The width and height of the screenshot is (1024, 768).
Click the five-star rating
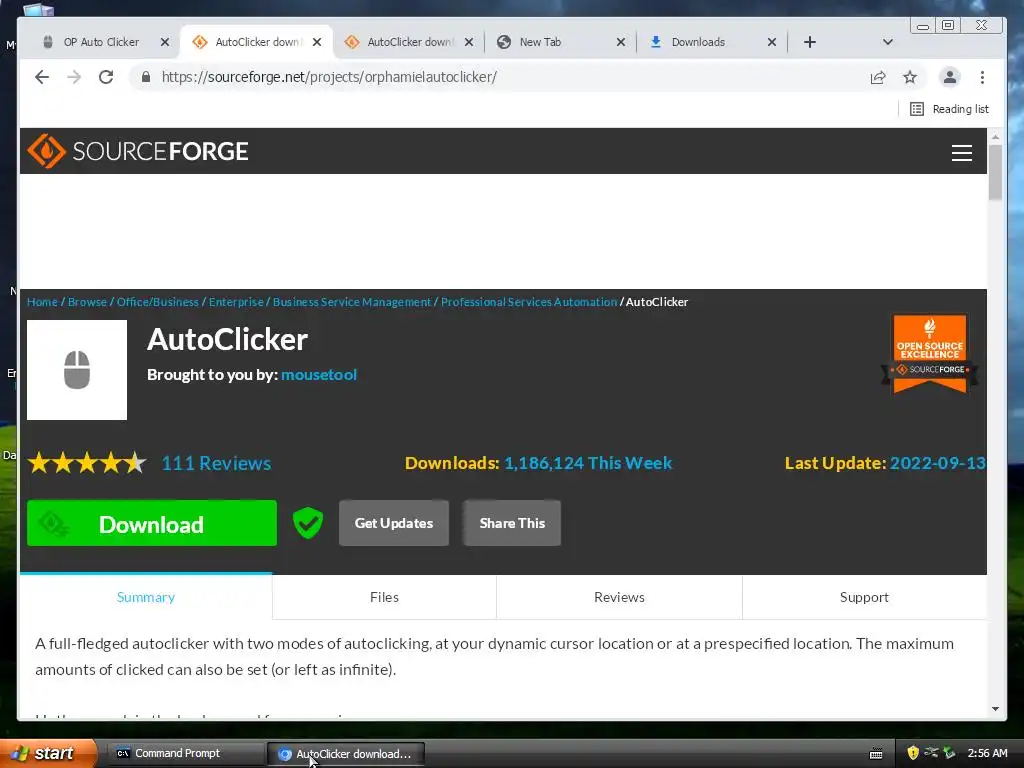[86, 462]
